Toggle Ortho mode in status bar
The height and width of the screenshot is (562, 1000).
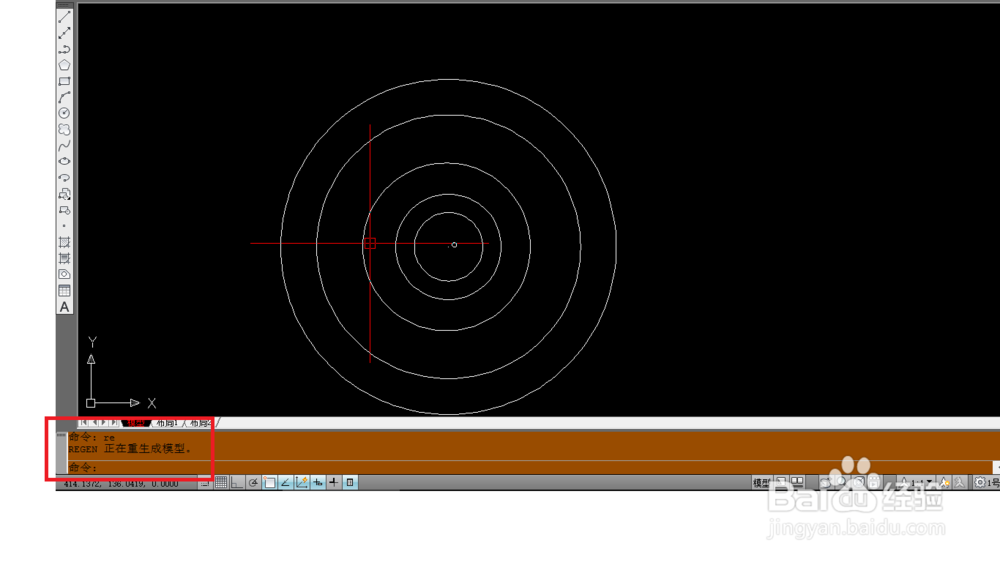pyautogui.click(x=237, y=483)
